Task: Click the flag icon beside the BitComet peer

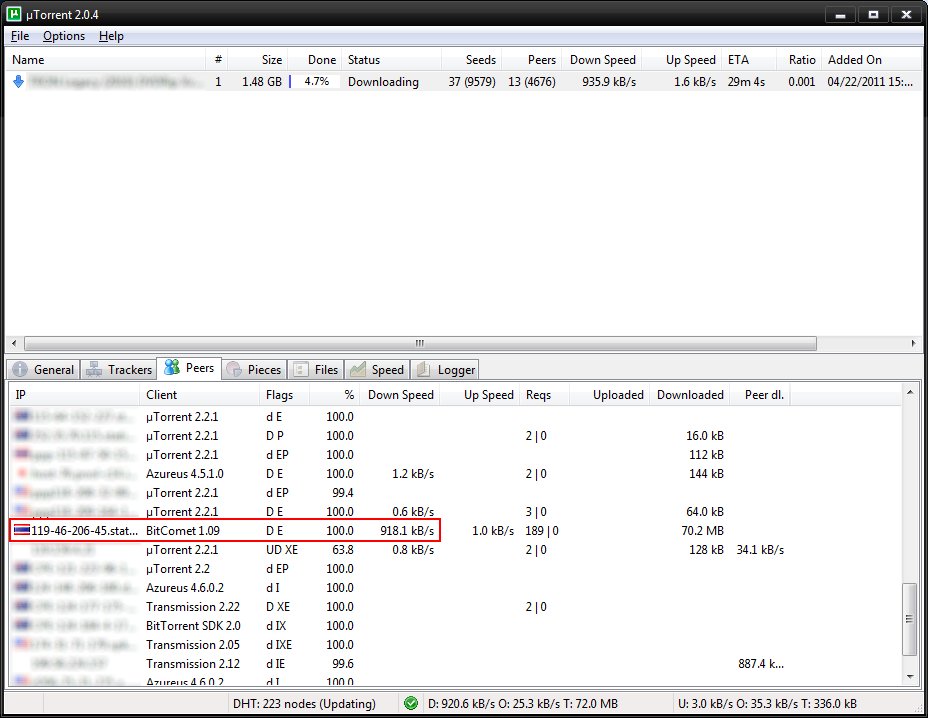Action: pos(21,531)
